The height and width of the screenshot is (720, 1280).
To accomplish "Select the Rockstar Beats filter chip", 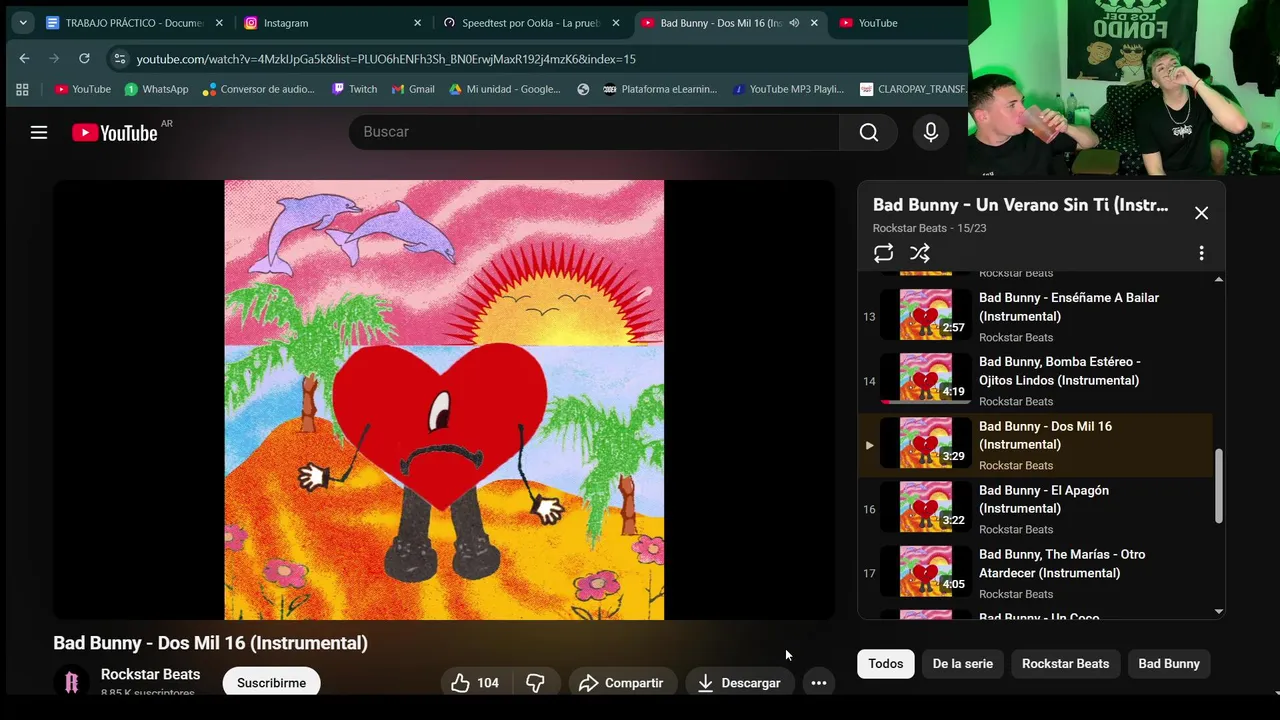I will click(1065, 664).
